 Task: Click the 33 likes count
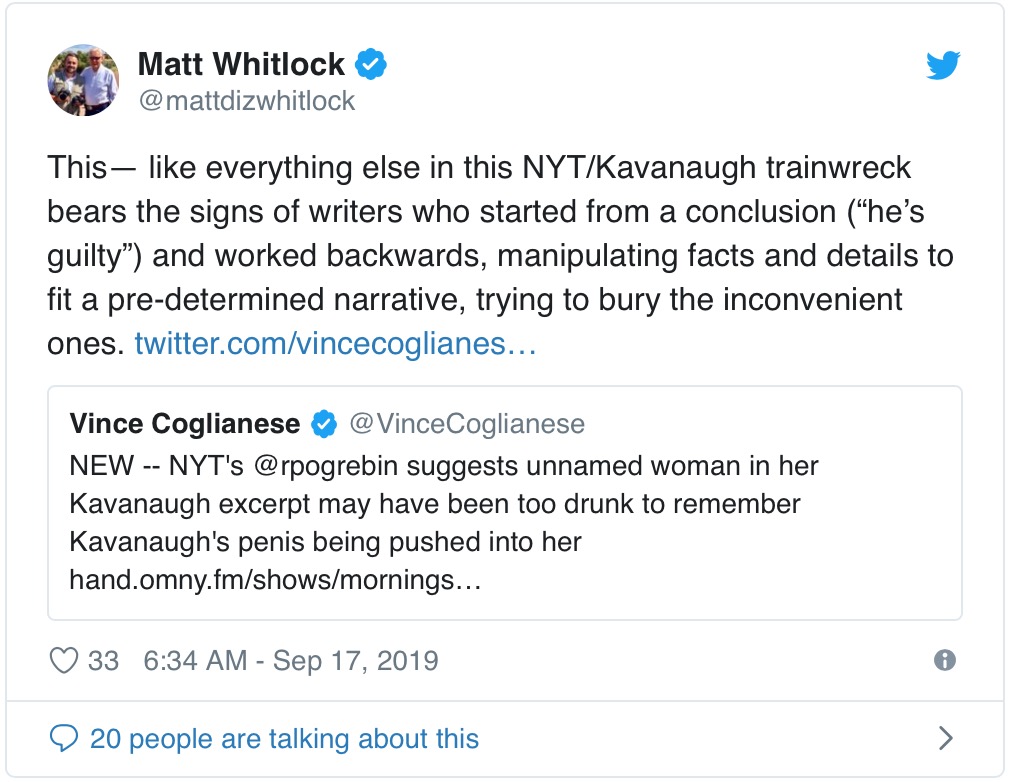tap(104, 661)
